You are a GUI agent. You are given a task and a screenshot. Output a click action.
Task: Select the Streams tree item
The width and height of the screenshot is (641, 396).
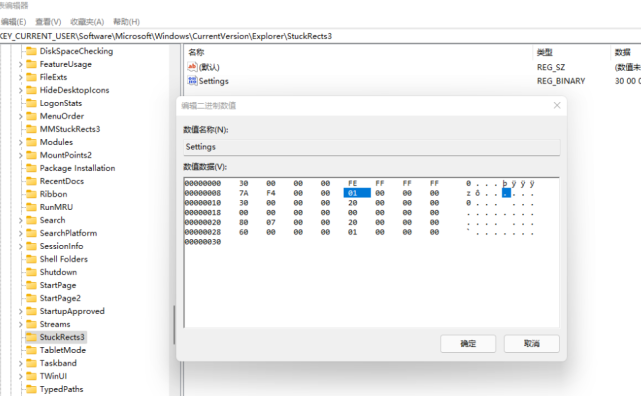55,324
